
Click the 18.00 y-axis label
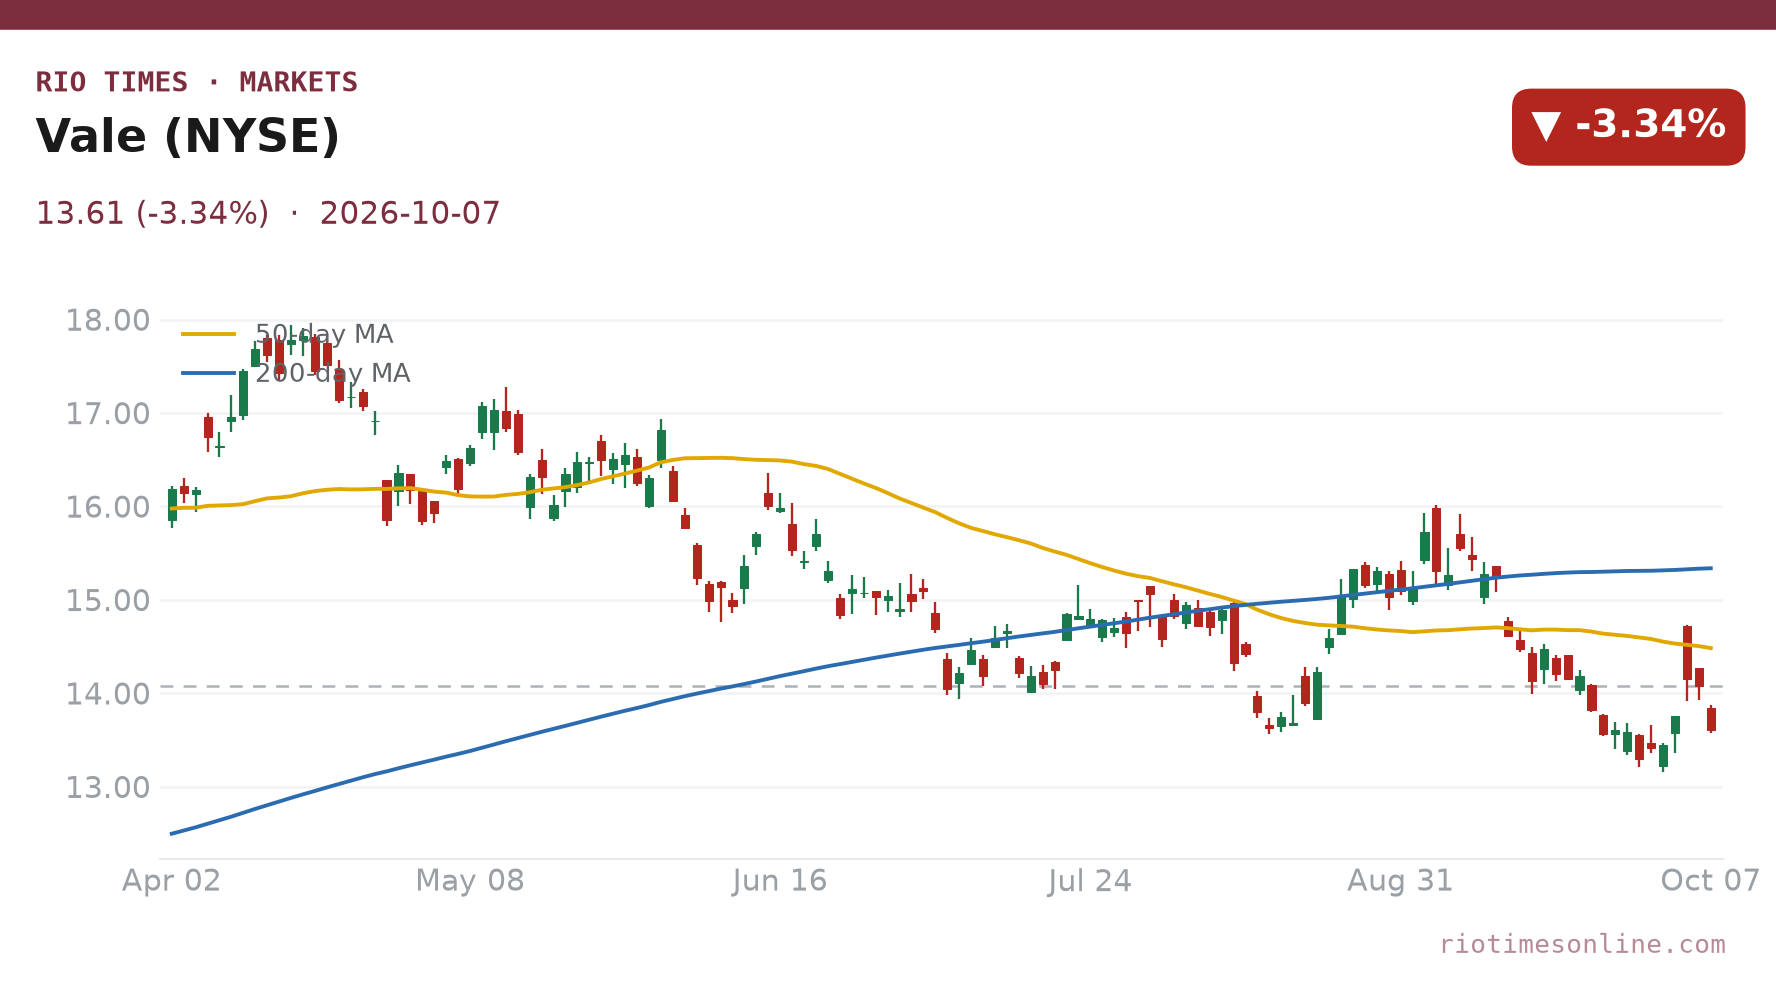click(x=108, y=321)
